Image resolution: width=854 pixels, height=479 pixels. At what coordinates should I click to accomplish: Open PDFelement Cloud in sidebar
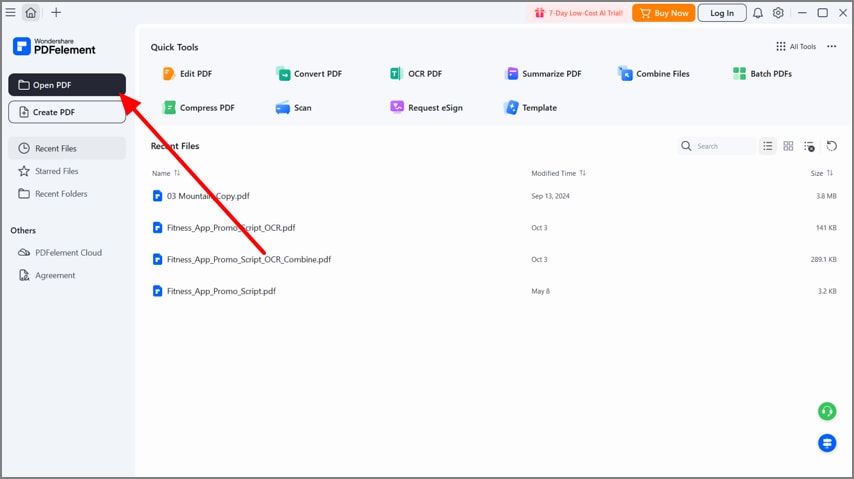tap(67, 253)
